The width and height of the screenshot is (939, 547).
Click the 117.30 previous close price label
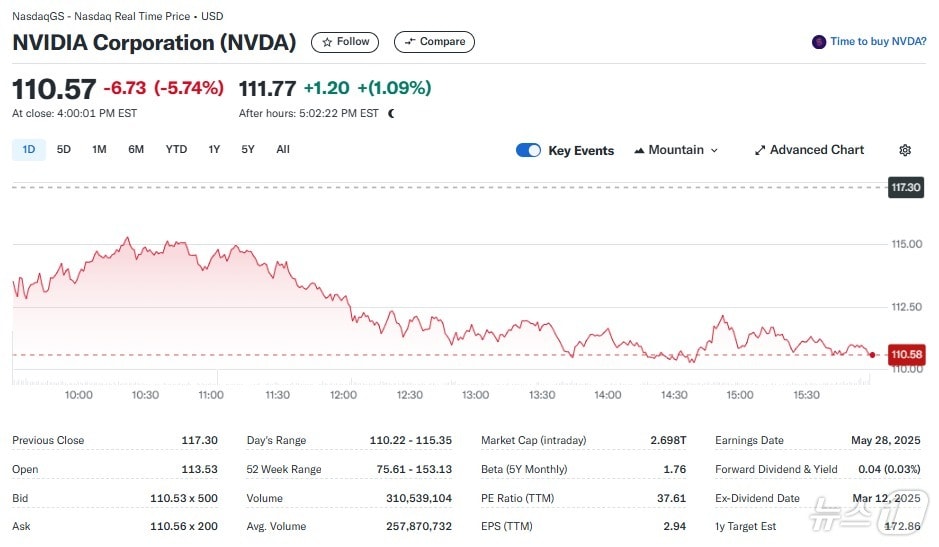pos(905,187)
